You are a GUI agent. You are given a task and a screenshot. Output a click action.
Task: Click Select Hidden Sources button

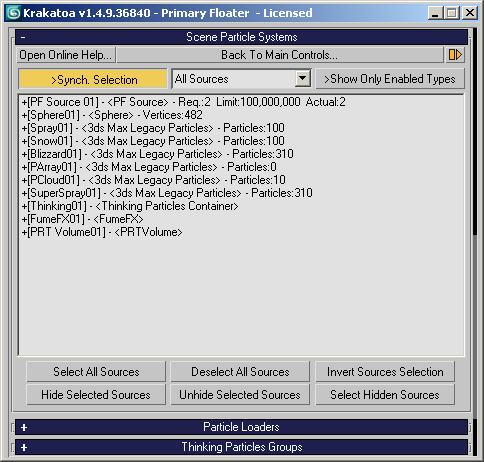click(x=385, y=395)
